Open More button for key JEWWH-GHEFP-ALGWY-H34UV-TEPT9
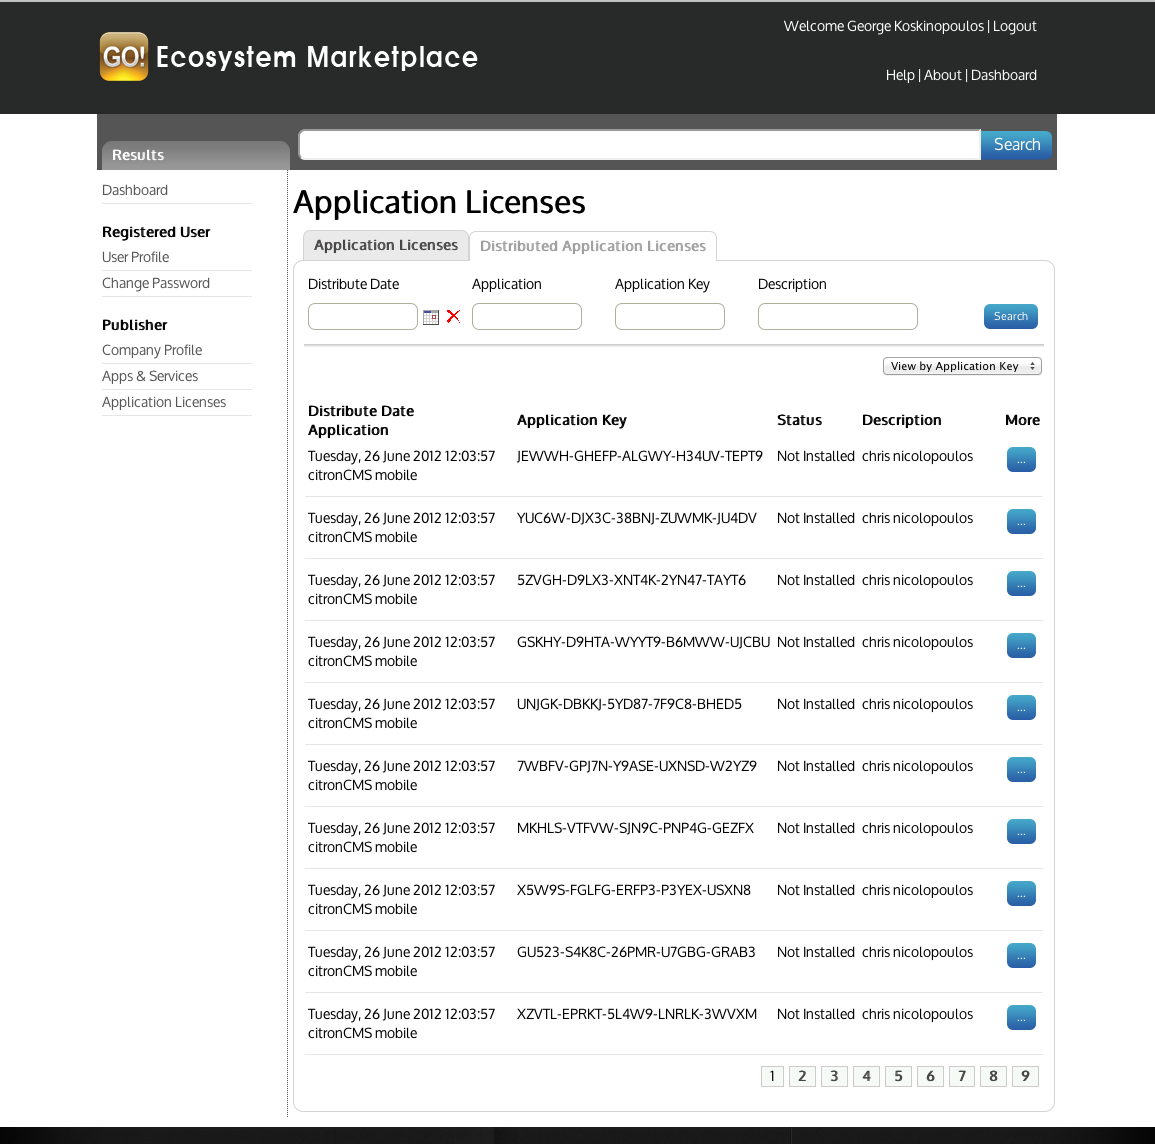Screen dimensions: 1155x1144 point(1021,460)
